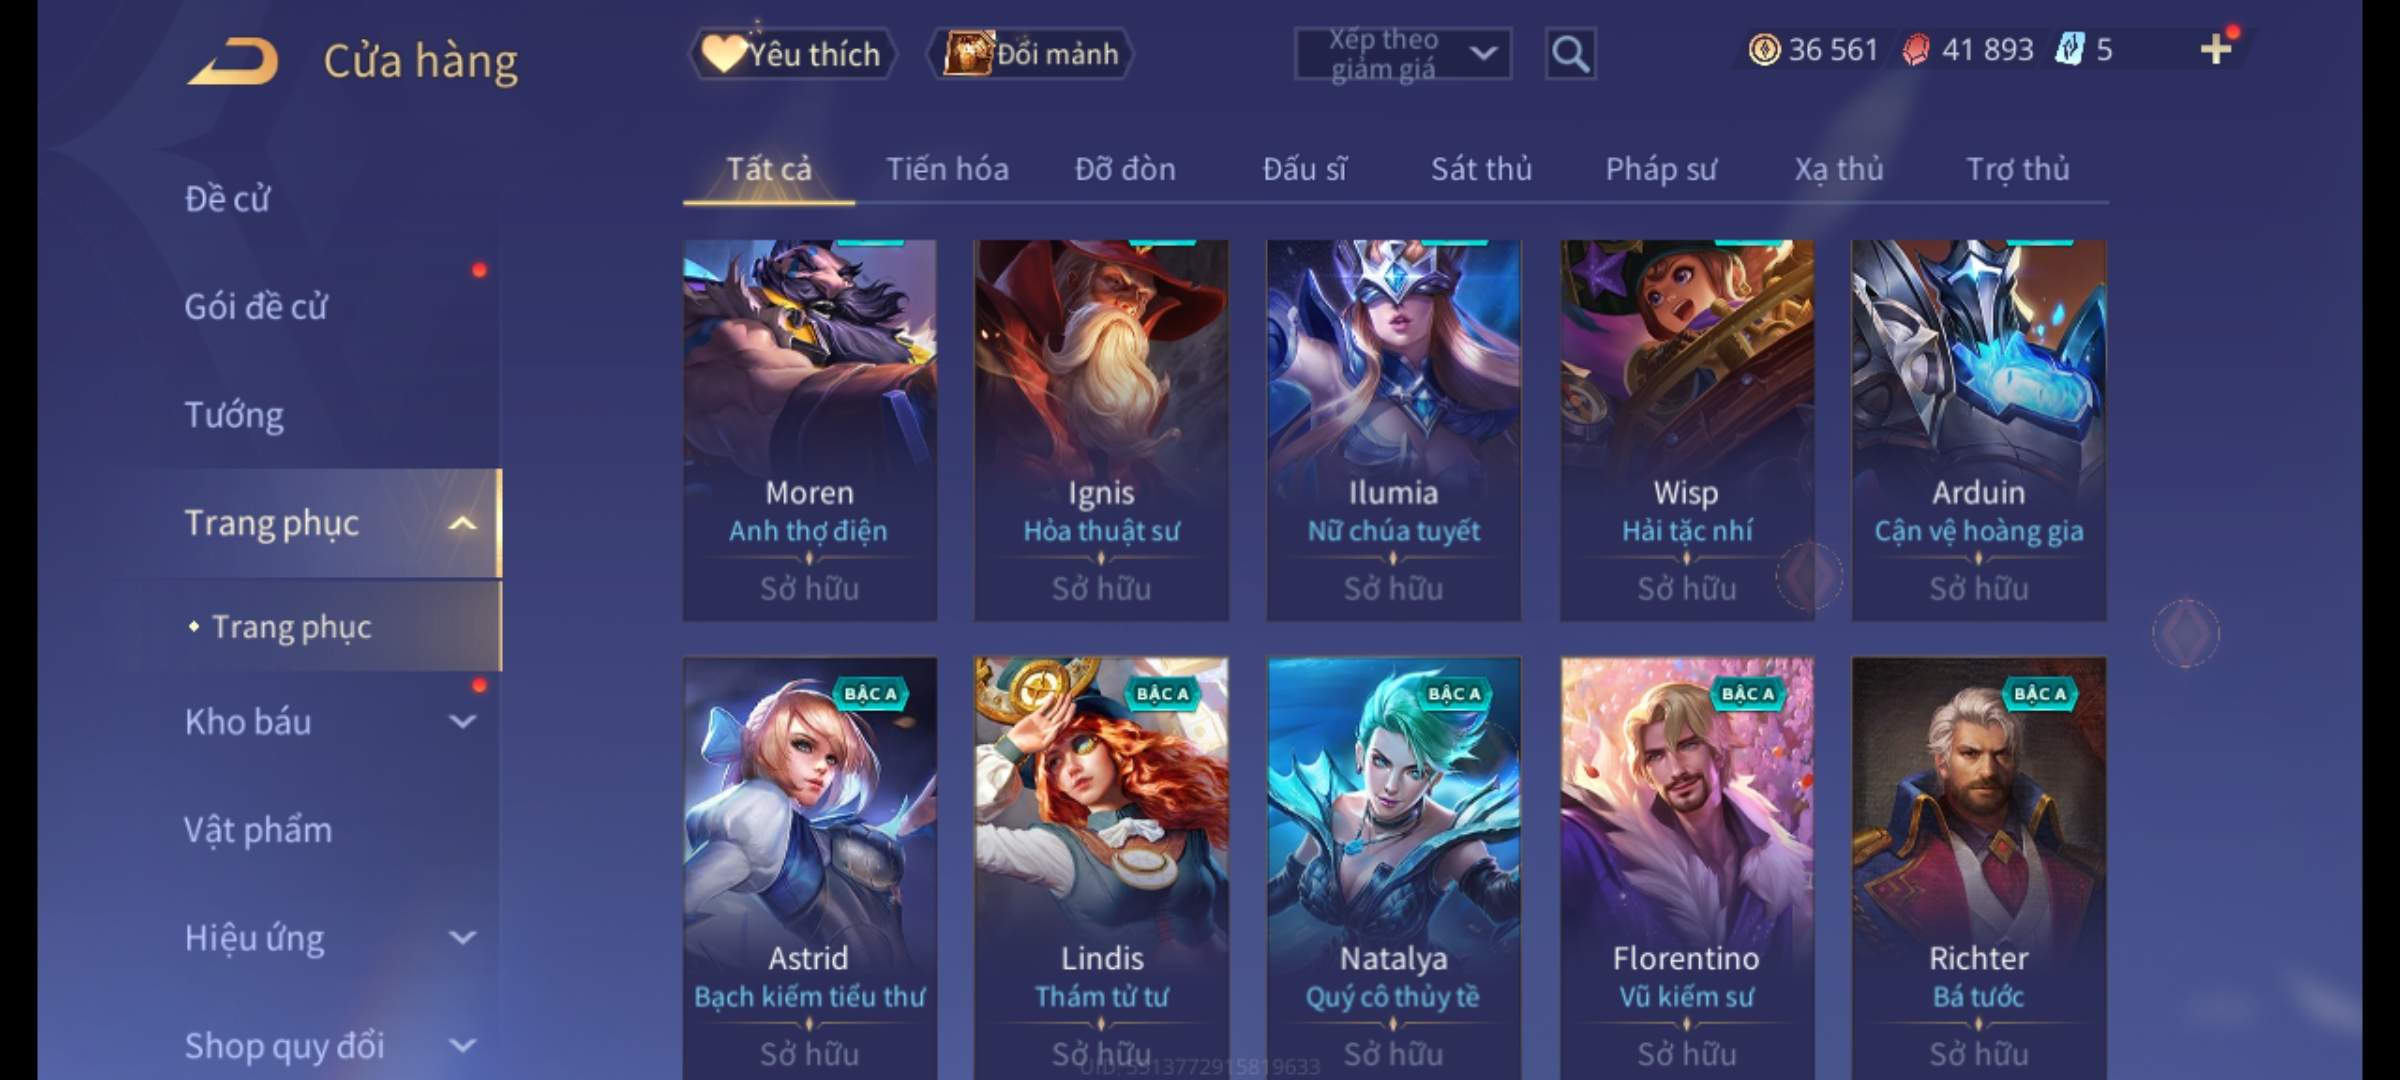Image resolution: width=2400 pixels, height=1080 pixels.
Task: Select the Florentino Vũ kiếm sư skin card
Action: click(1686, 868)
